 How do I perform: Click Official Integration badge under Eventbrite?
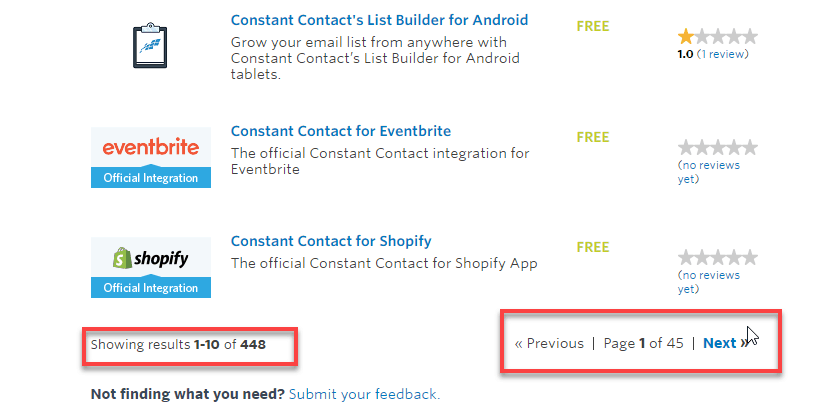click(151, 178)
